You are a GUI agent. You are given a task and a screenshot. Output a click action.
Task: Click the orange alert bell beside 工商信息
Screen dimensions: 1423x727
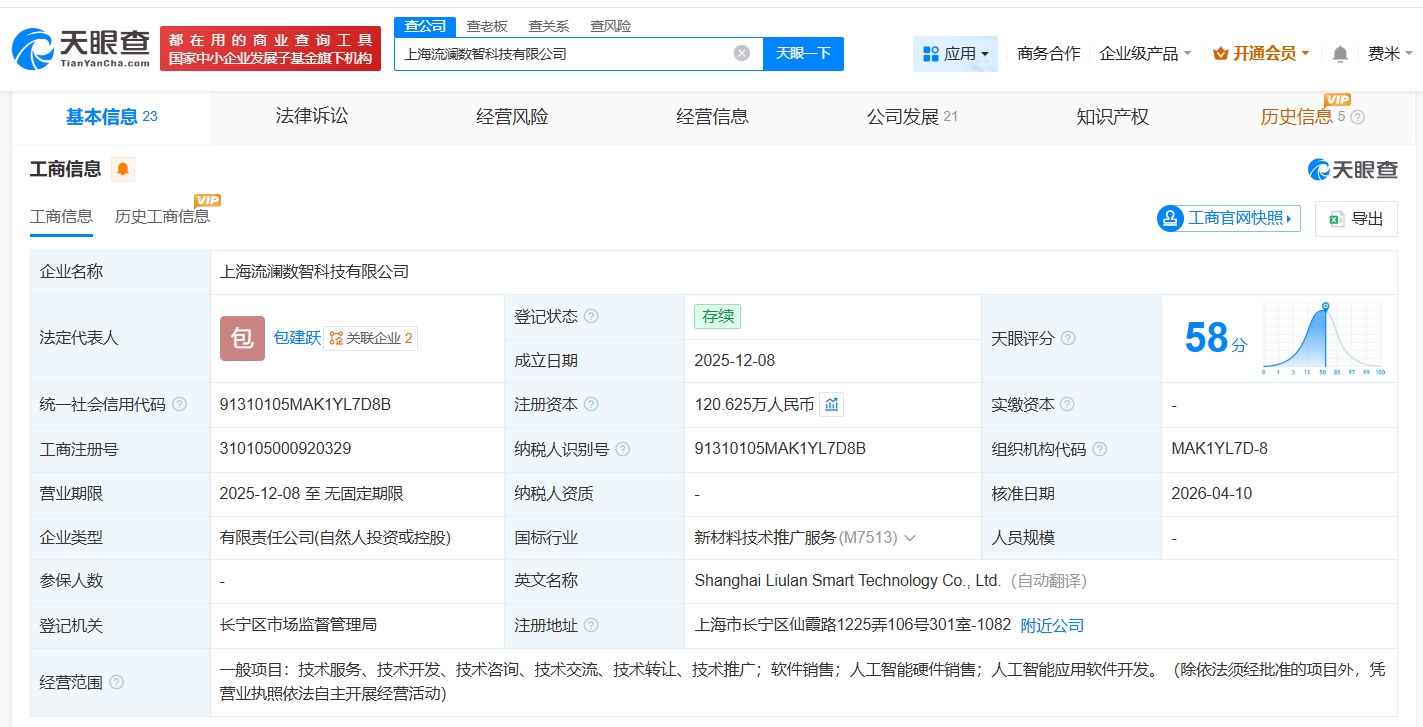[123, 169]
